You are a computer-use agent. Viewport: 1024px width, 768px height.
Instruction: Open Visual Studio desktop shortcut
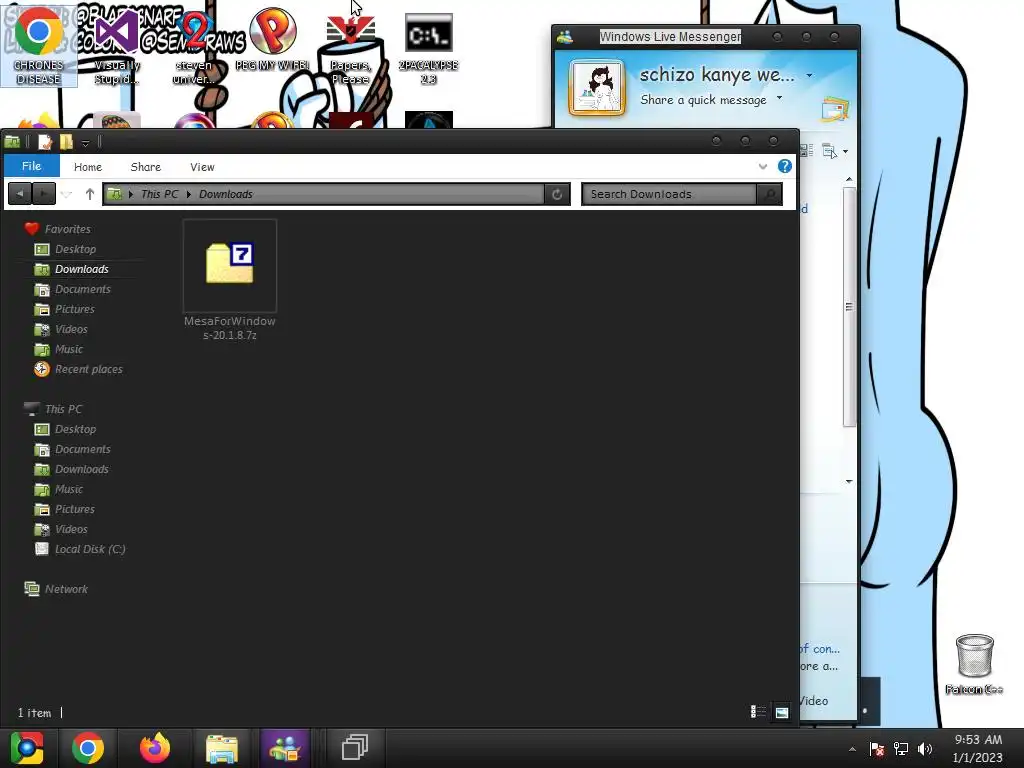117,48
